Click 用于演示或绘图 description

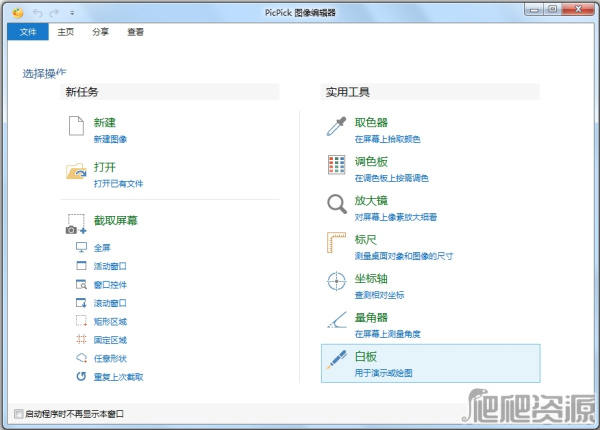(x=383, y=373)
